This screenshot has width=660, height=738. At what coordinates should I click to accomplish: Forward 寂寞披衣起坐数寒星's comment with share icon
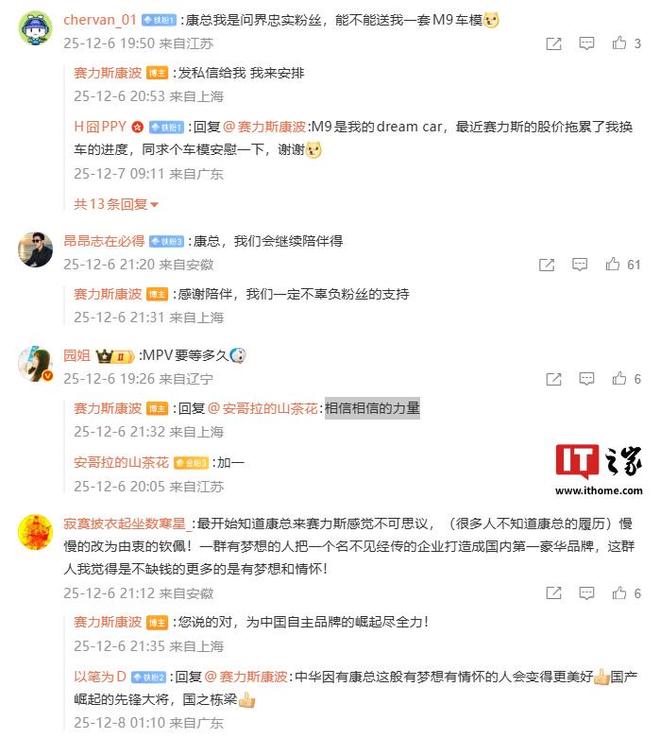pos(554,593)
